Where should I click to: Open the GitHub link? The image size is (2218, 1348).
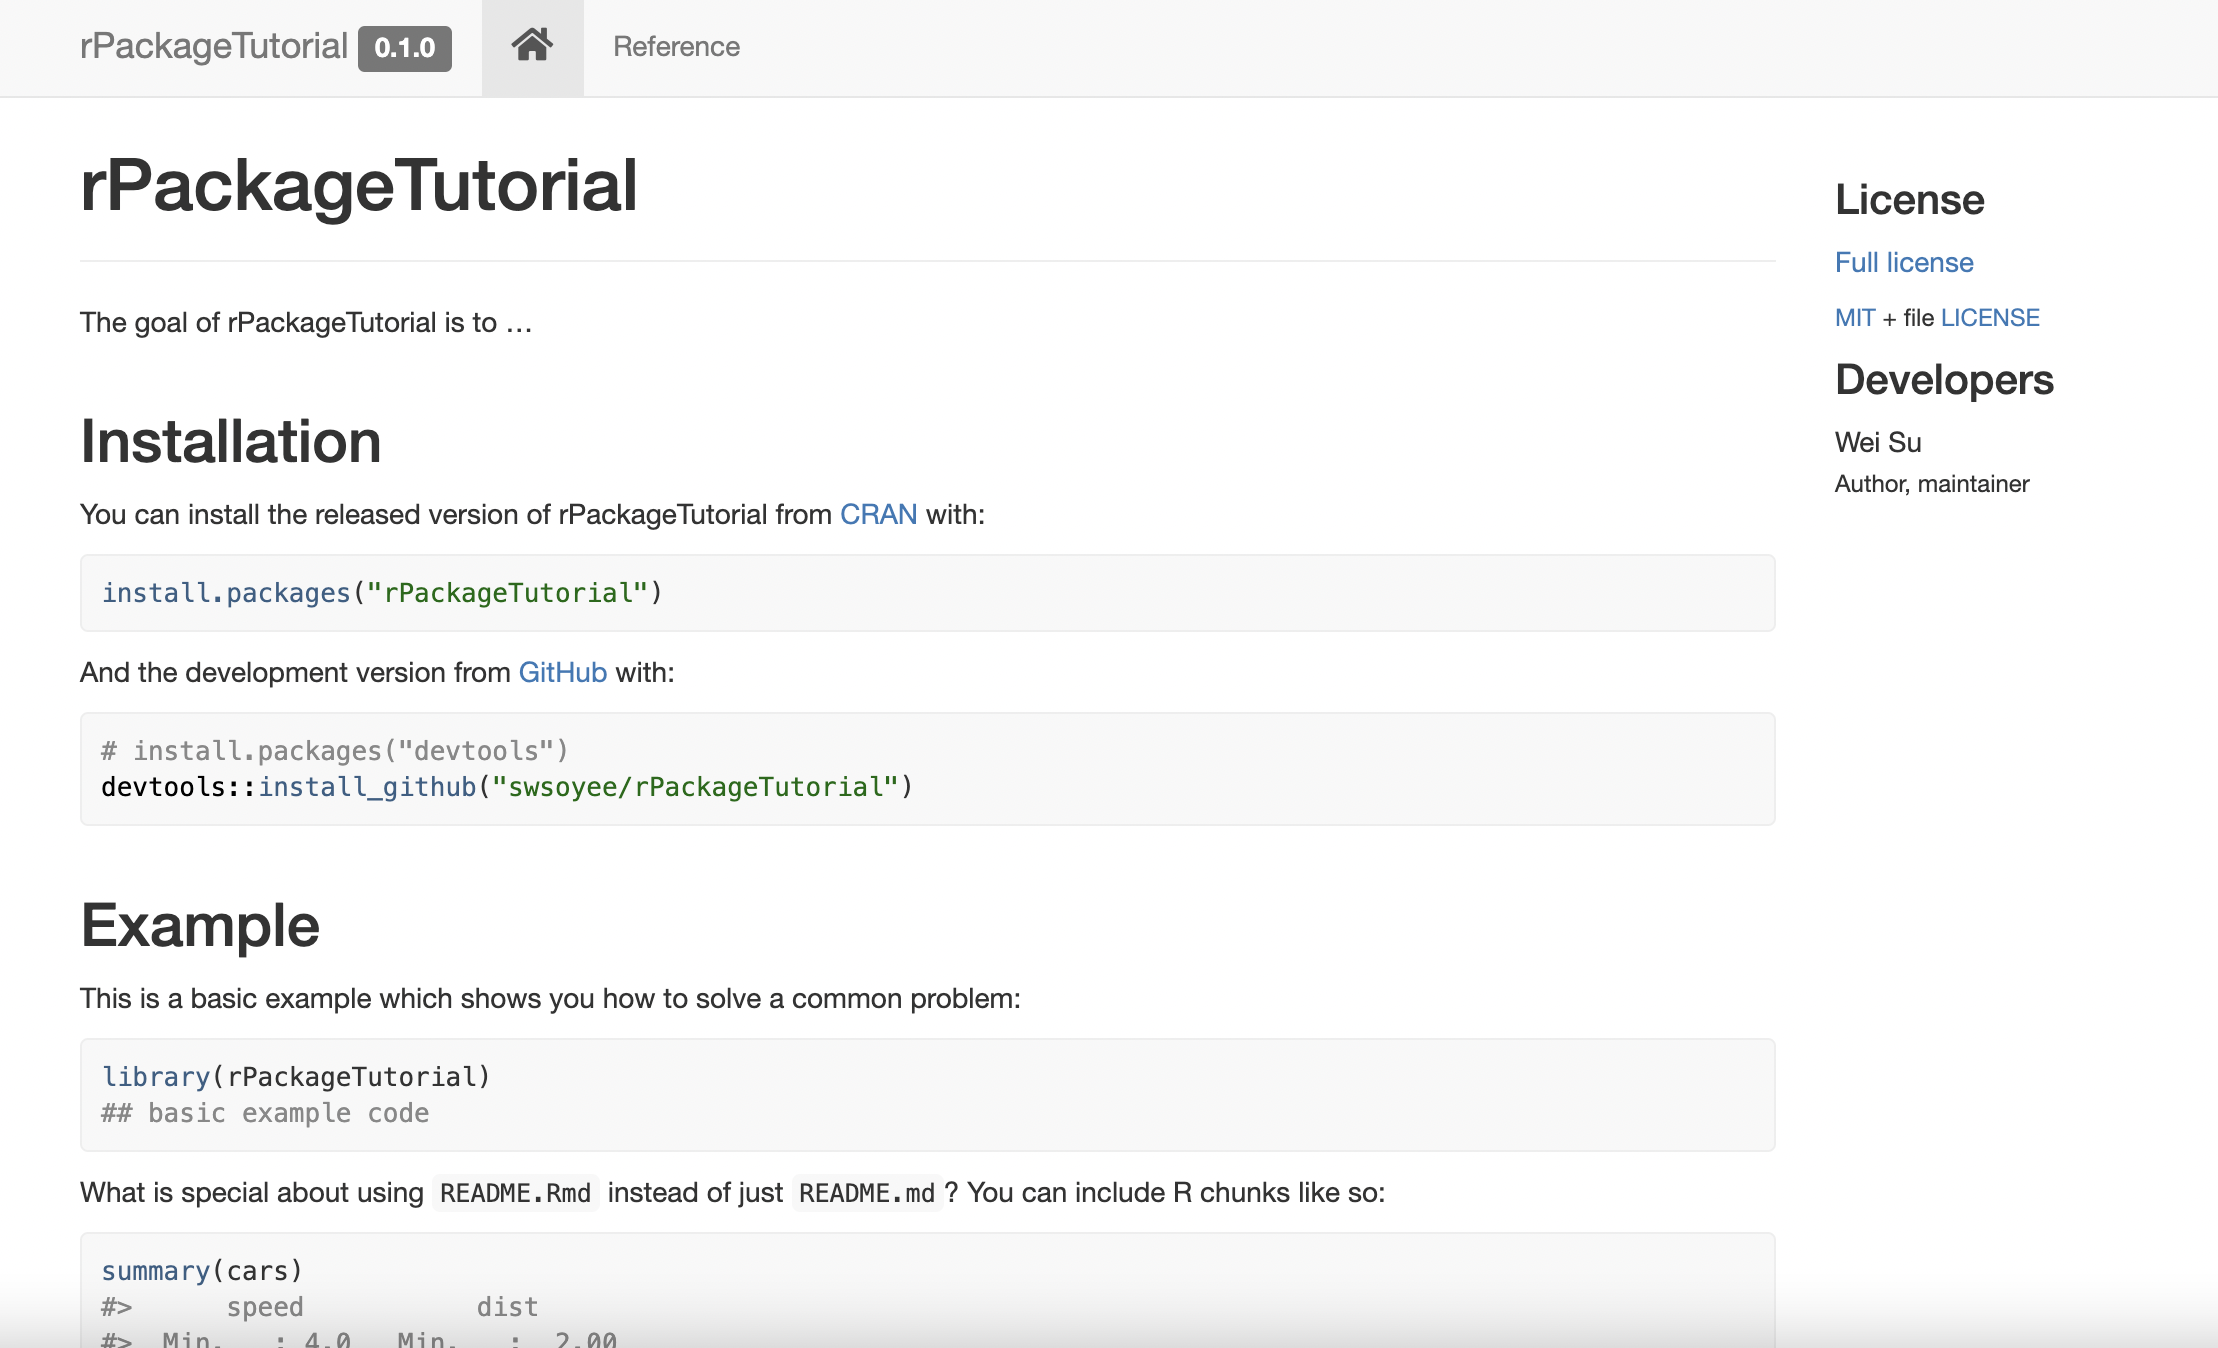562,672
